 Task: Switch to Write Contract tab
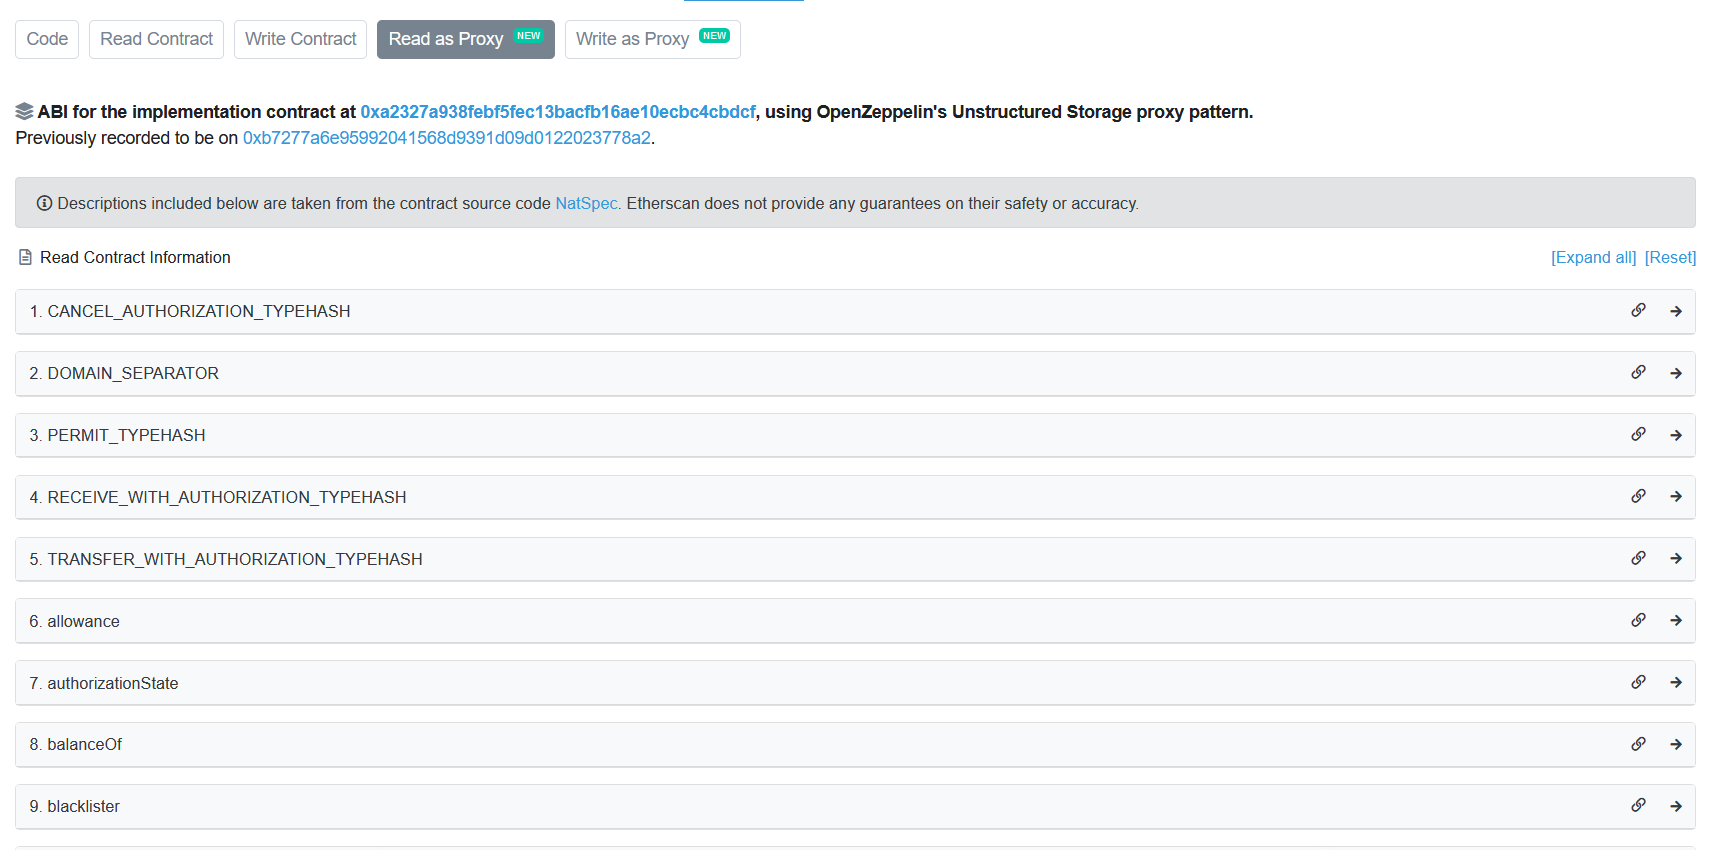pos(300,39)
